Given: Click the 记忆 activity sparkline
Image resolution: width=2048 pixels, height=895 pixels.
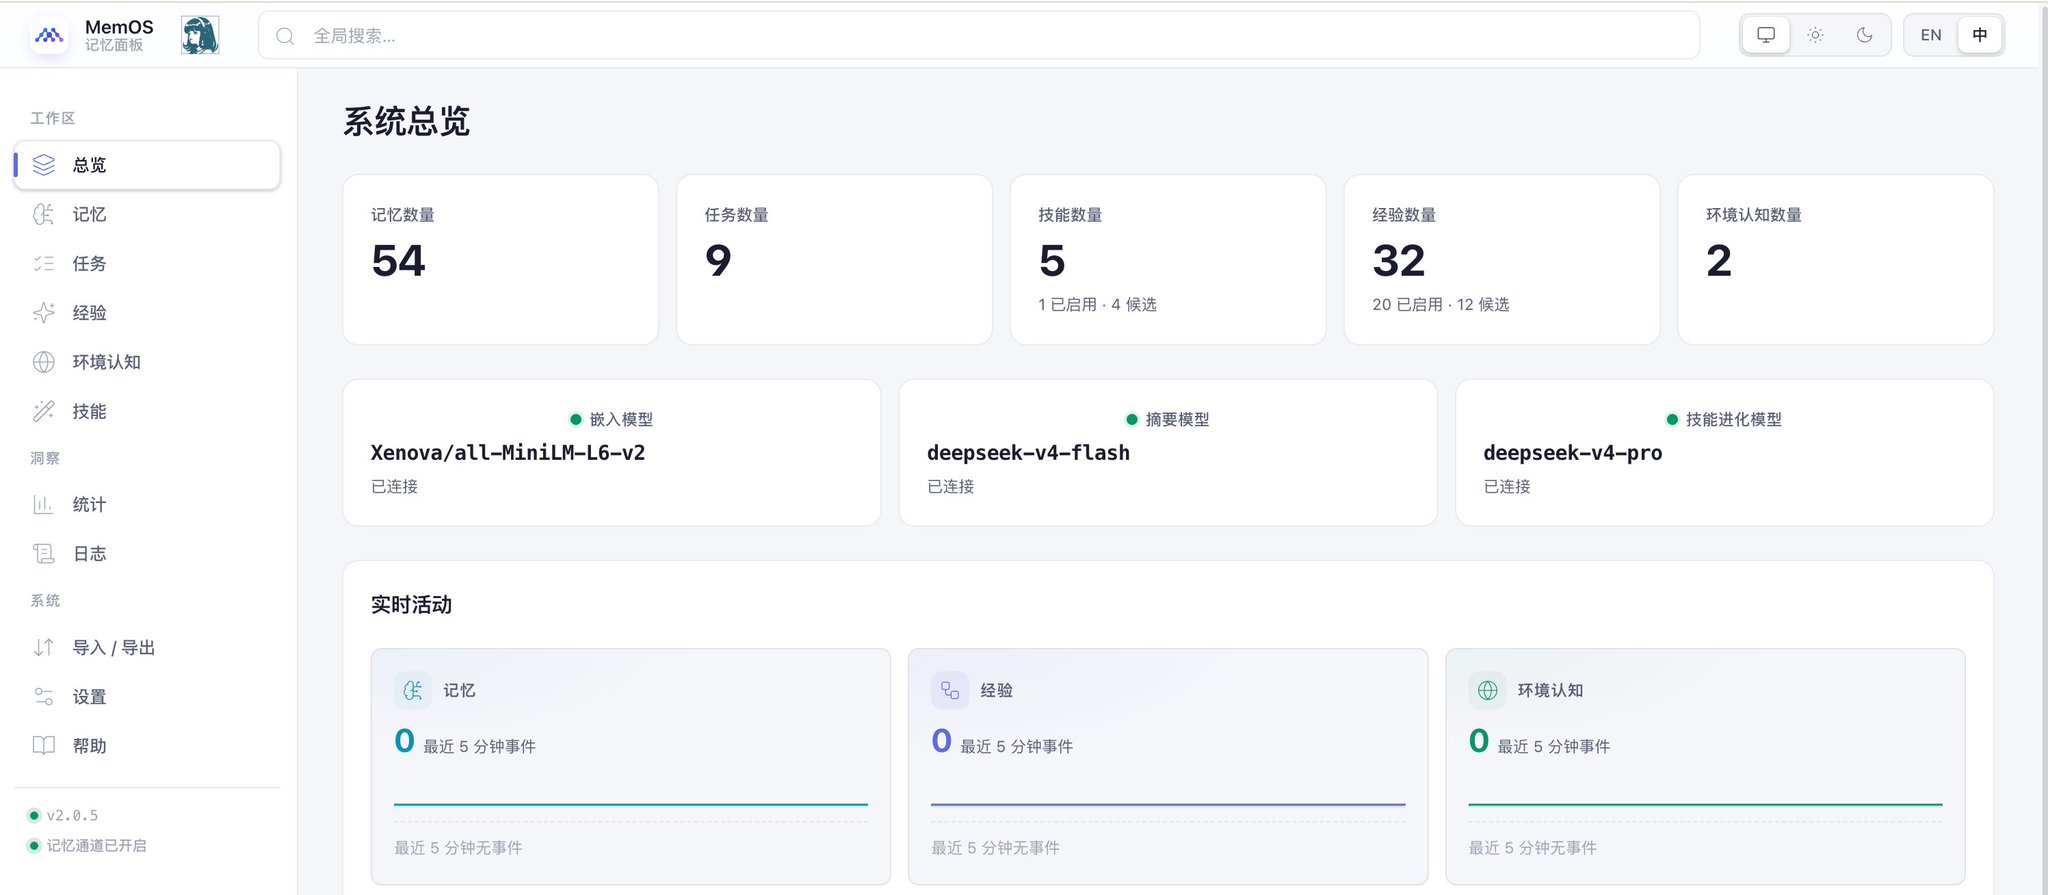Looking at the screenshot, I should point(631,803).
